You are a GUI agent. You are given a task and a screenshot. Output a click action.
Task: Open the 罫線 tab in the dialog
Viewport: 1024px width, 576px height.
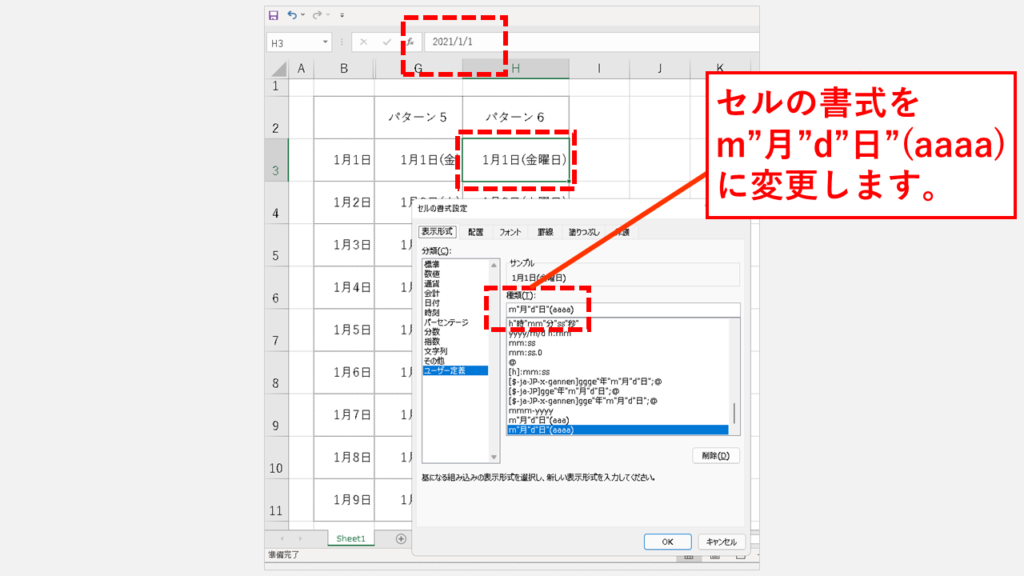545,232
